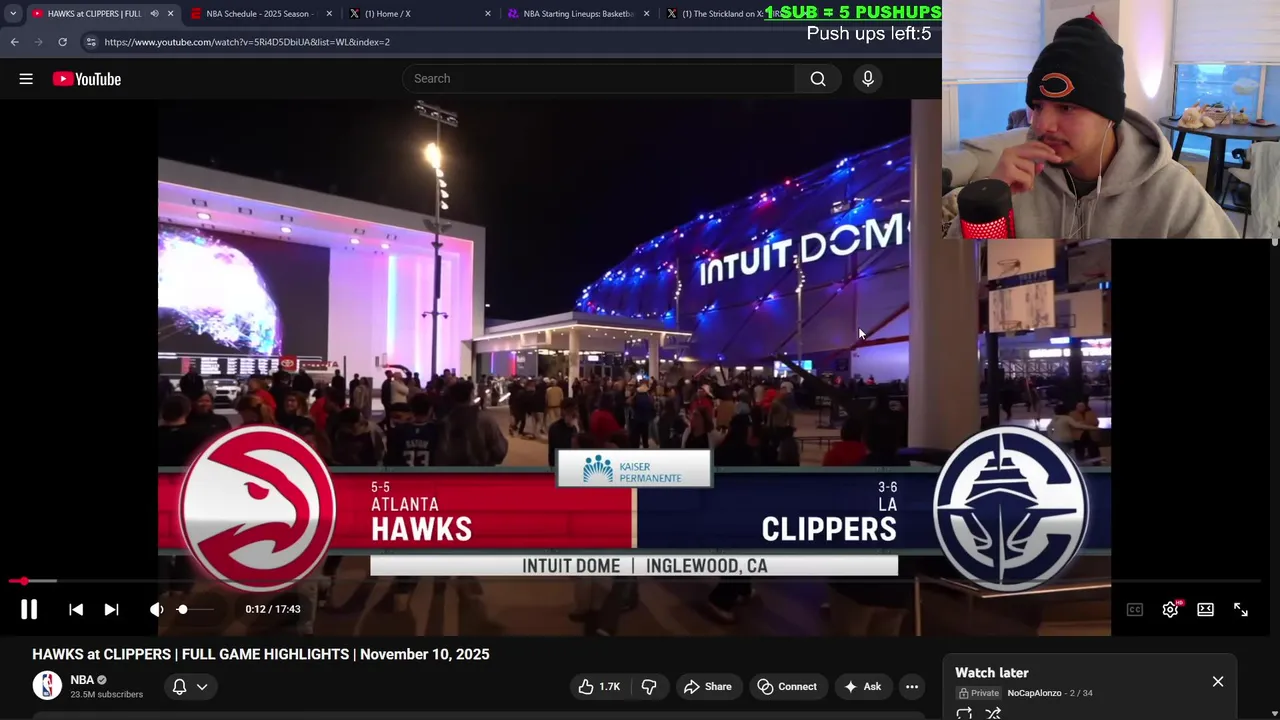Close the HAWKS at CLIPPERS tab
Viewport: 1280px width, 720px height.
(170, 14)
